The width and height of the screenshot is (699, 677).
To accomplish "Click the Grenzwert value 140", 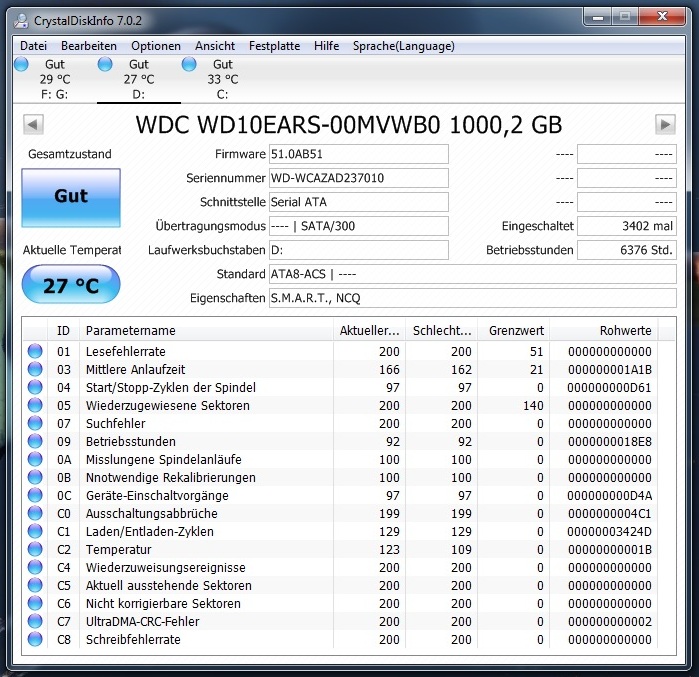I will click(x=533, y=406).
